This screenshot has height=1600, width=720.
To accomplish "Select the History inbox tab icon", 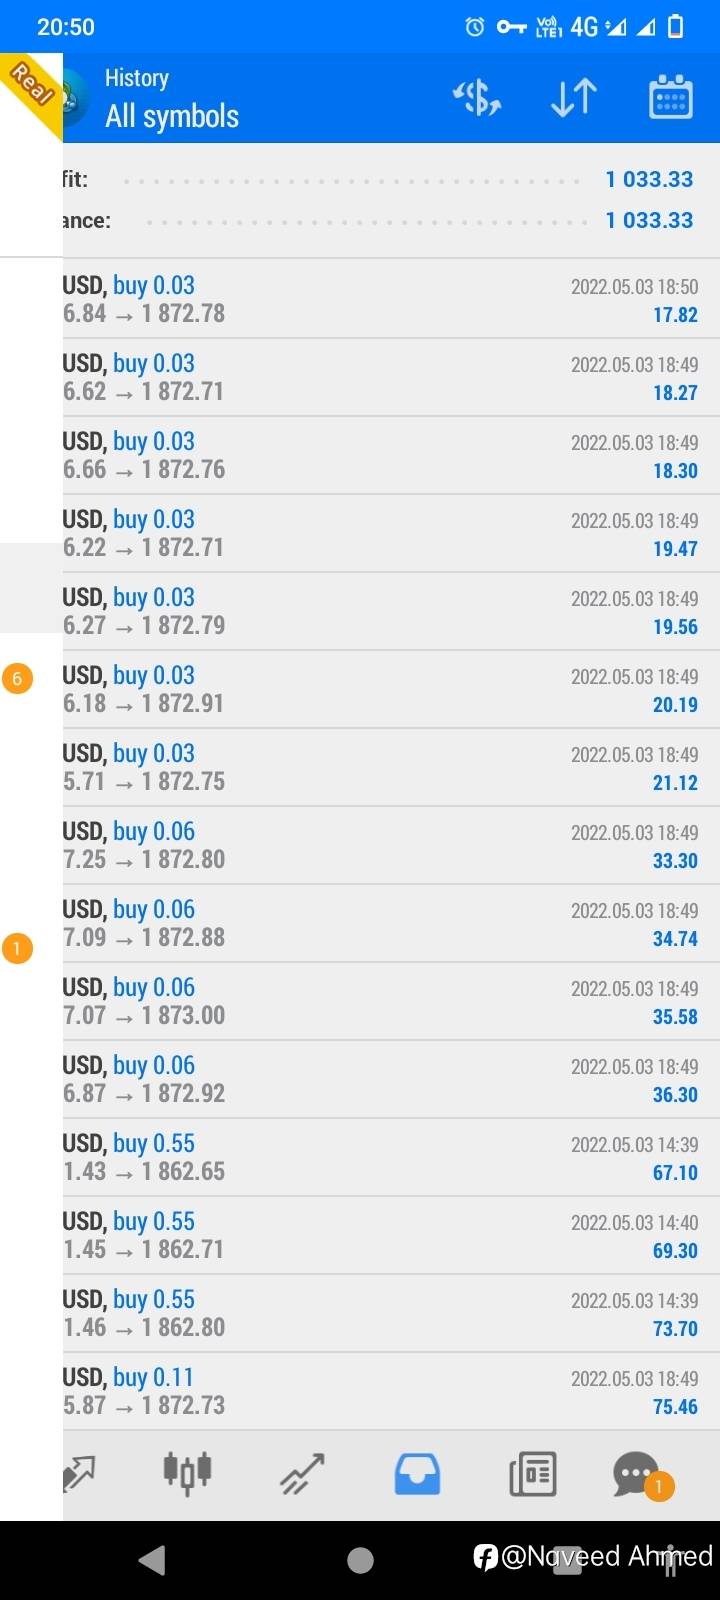I will [x=417, y=1473].
